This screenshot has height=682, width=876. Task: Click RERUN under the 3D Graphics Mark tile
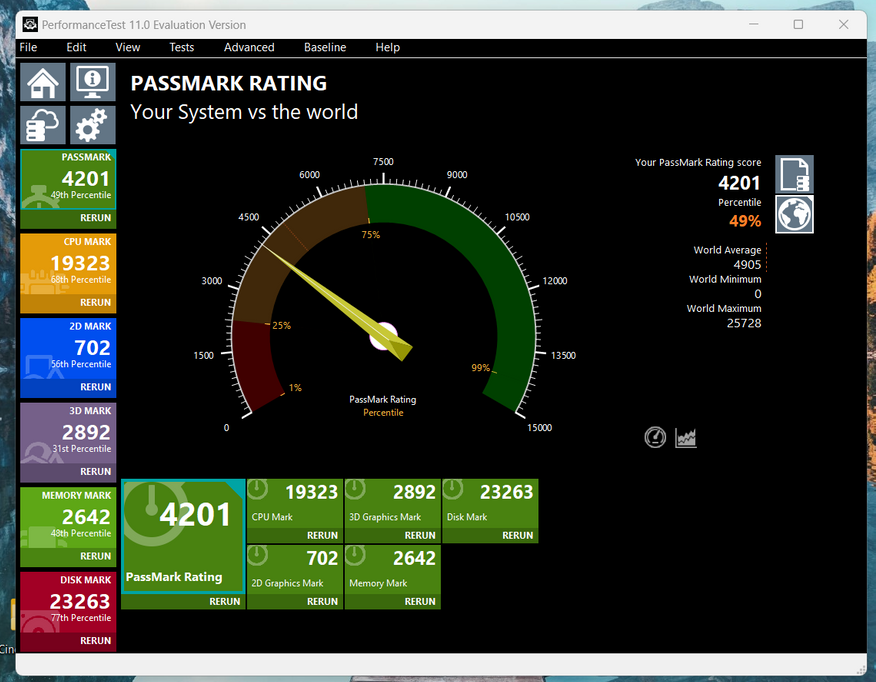tap(420, 535)
